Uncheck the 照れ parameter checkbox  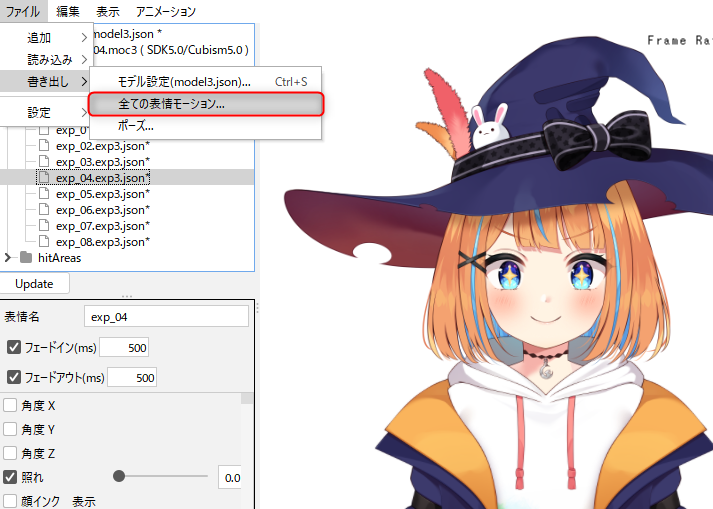click(10, 477)
